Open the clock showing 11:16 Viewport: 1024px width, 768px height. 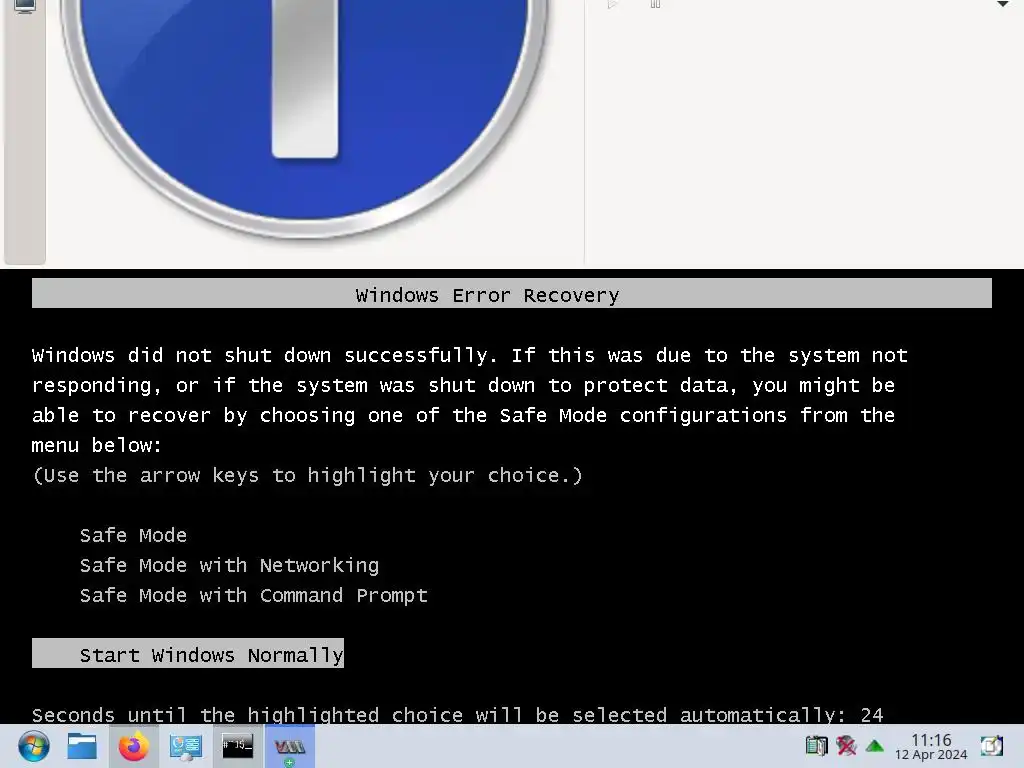[x=931, y=746]
